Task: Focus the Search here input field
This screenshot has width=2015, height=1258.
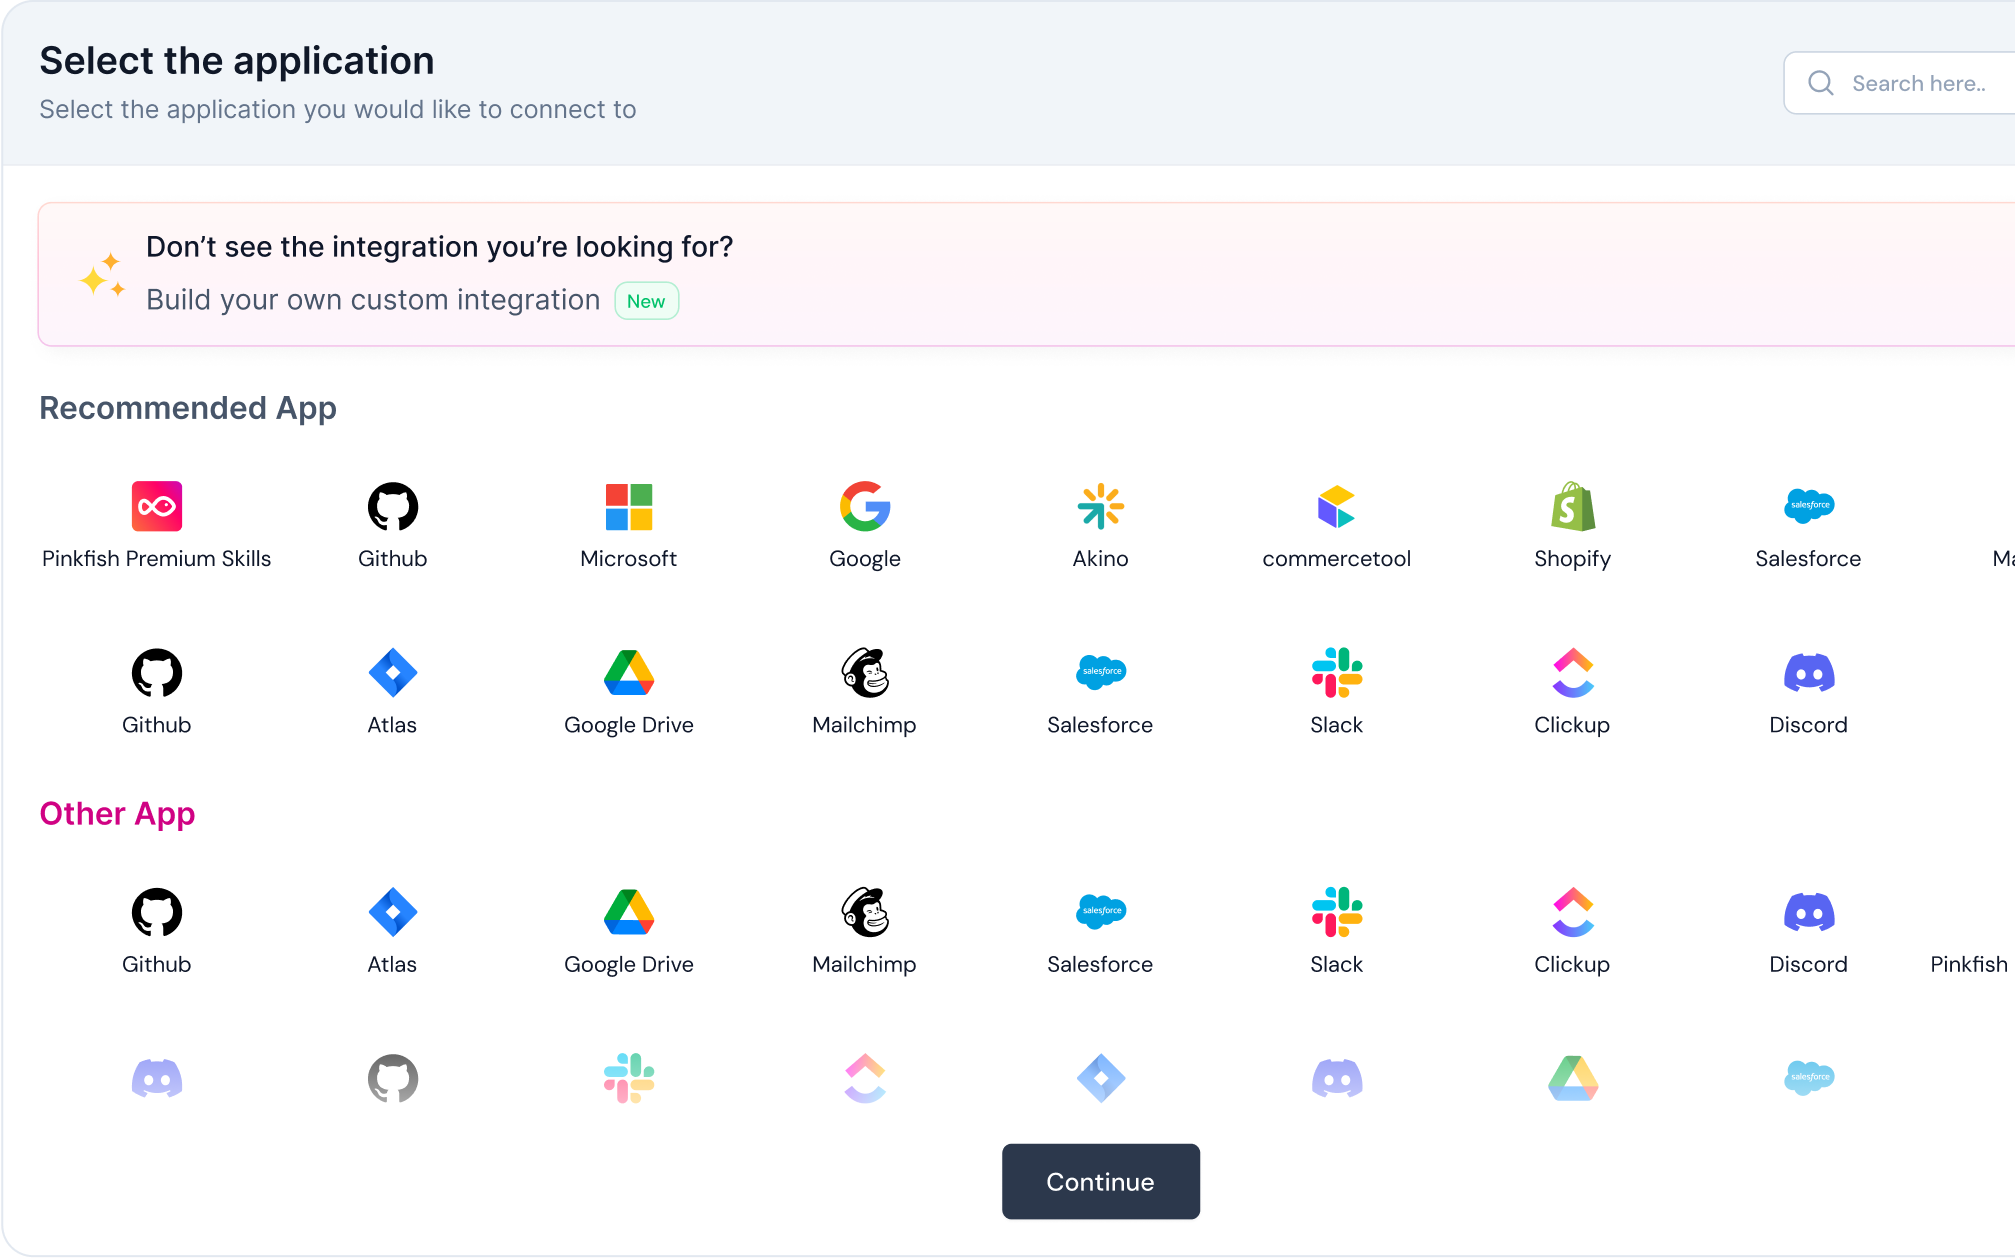Action: (x=1900, y=83)
